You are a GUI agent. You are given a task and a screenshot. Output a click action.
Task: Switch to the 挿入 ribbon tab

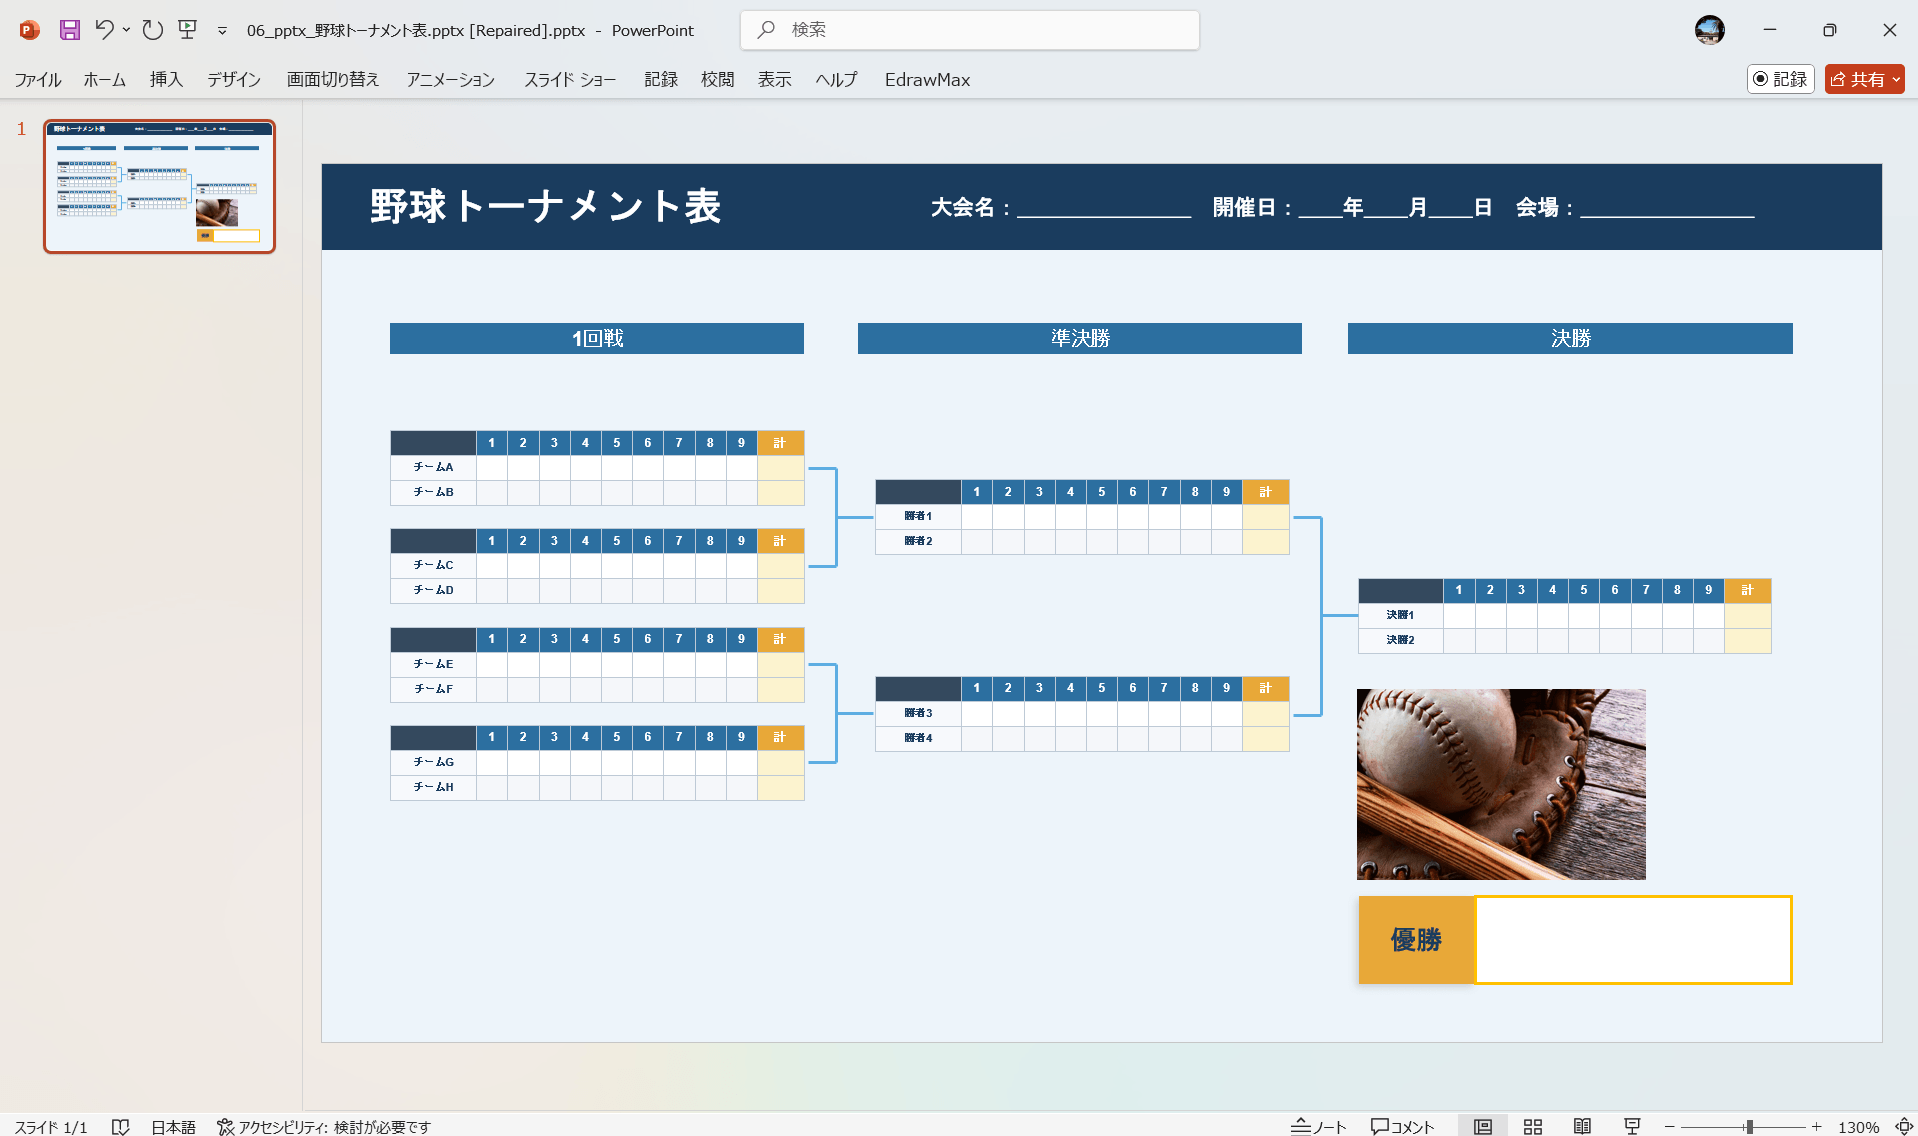click(x=165, y=79)
